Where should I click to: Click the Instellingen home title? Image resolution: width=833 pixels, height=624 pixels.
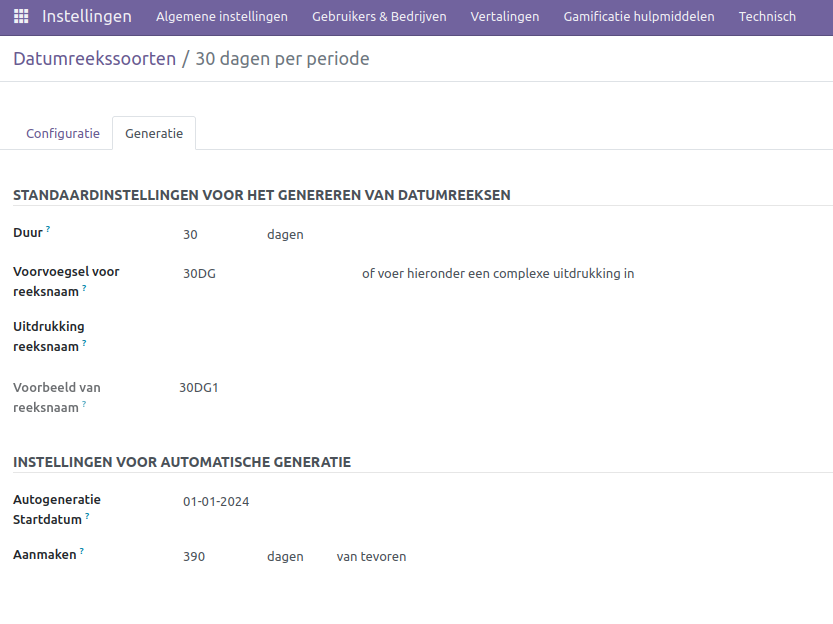pos(85,16)
